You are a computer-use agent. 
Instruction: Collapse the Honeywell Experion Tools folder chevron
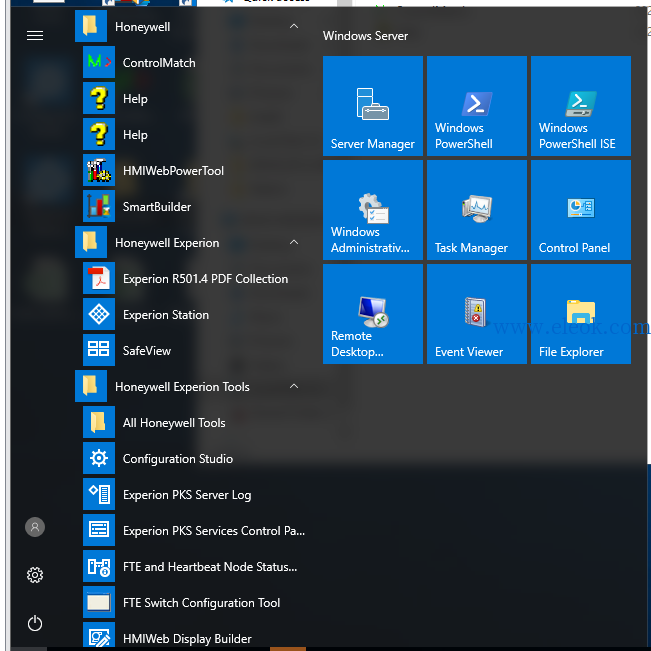click(x=294, y=386)
